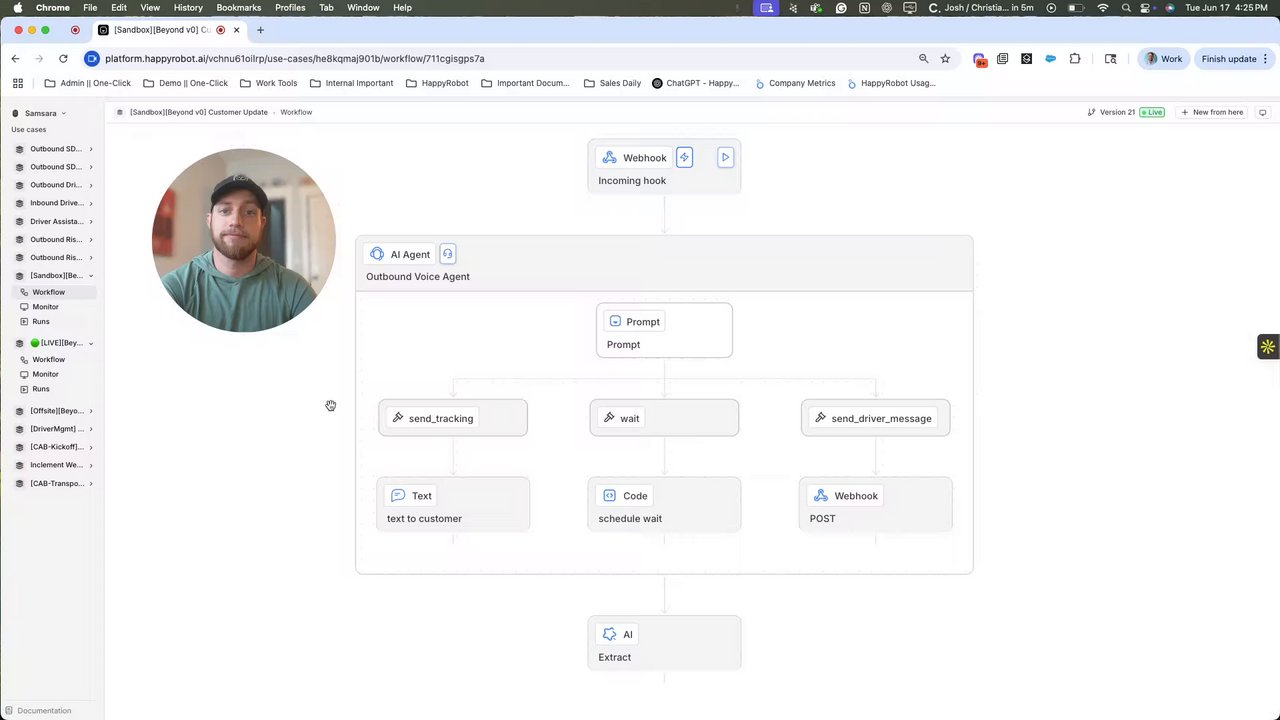Open the Chrome File menu
Viewport: 1280px width, 720px height.
(x=90, y=7)
